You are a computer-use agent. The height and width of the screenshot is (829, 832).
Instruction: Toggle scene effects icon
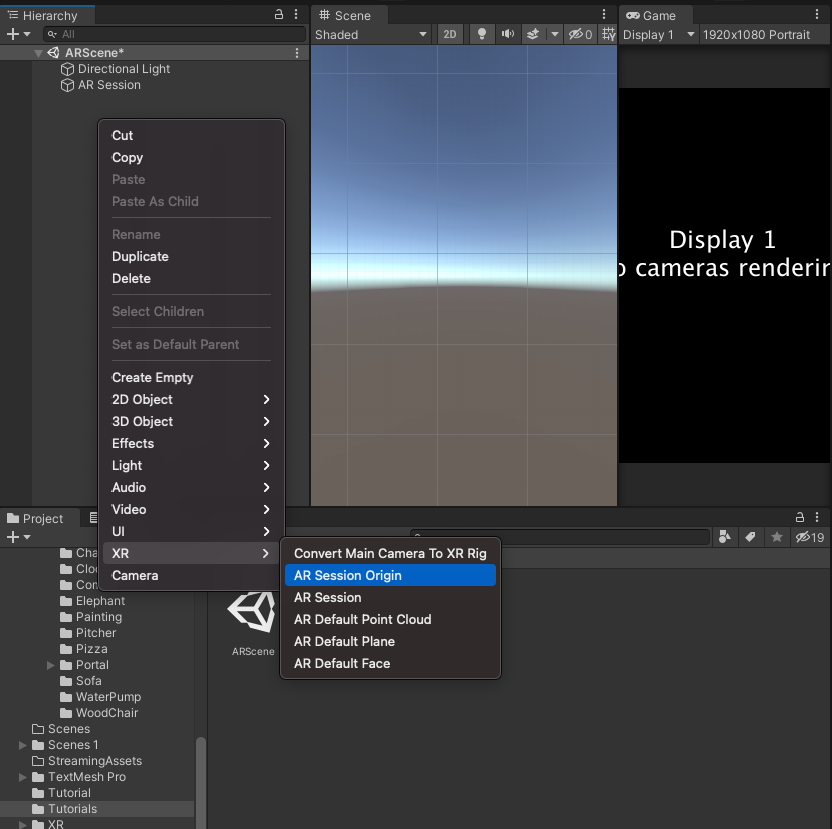[x=533, y=34]
